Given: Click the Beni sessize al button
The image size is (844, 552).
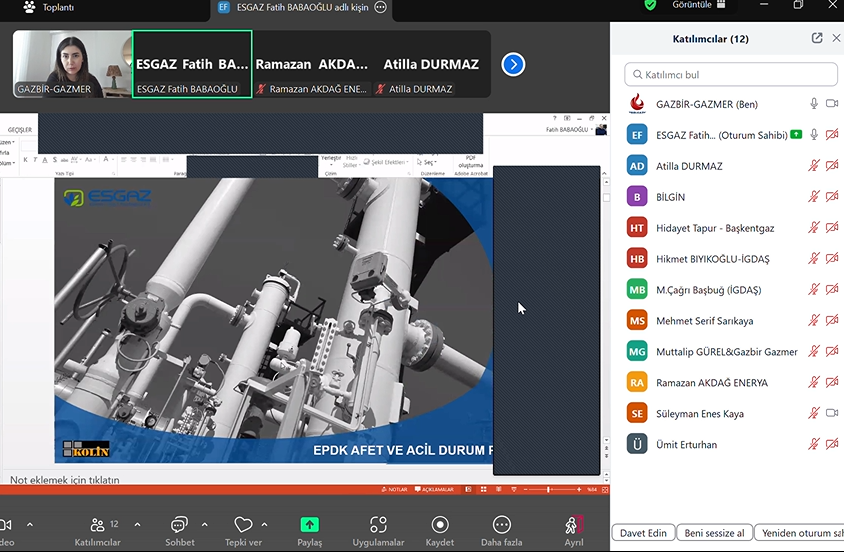Looking at the screenshot, I should pos(714,533).
